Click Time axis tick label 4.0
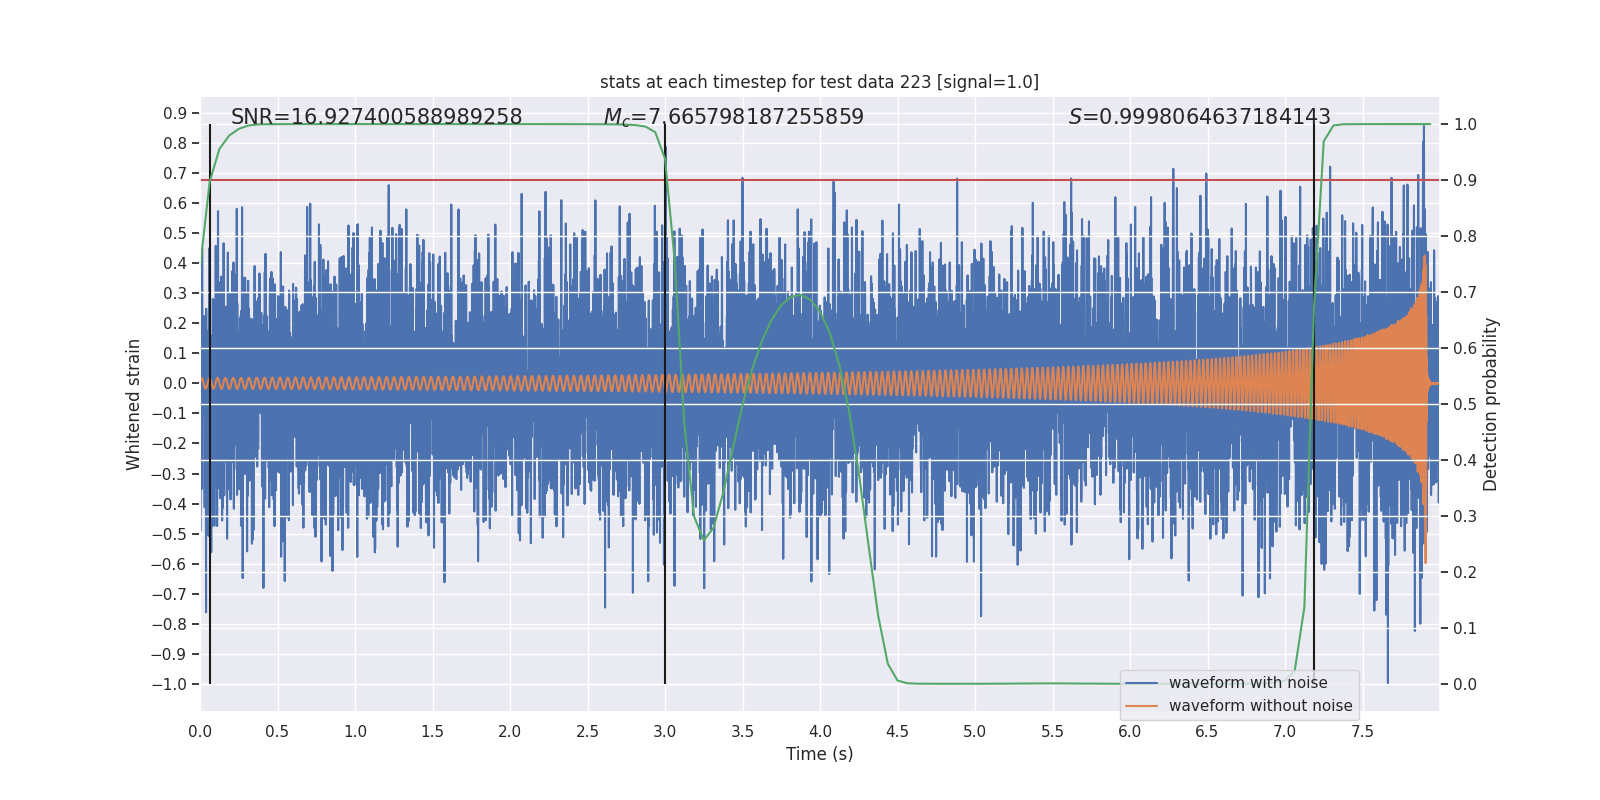 pos(820,732)
